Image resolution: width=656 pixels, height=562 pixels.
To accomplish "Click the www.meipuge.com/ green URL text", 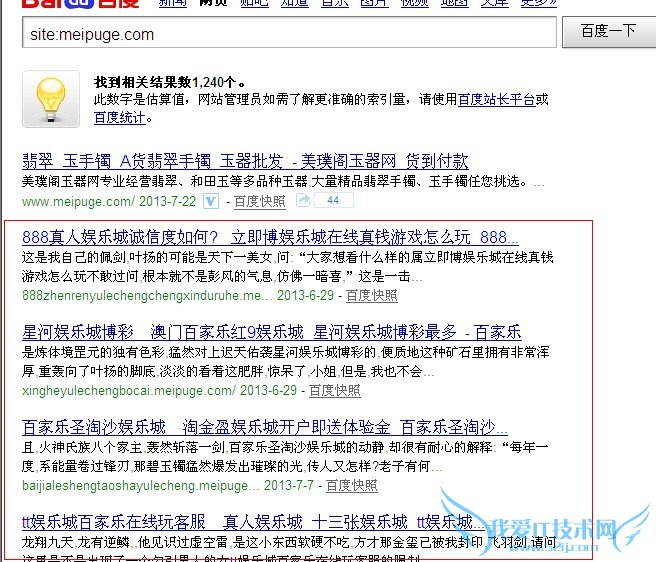I will point(78,202).
